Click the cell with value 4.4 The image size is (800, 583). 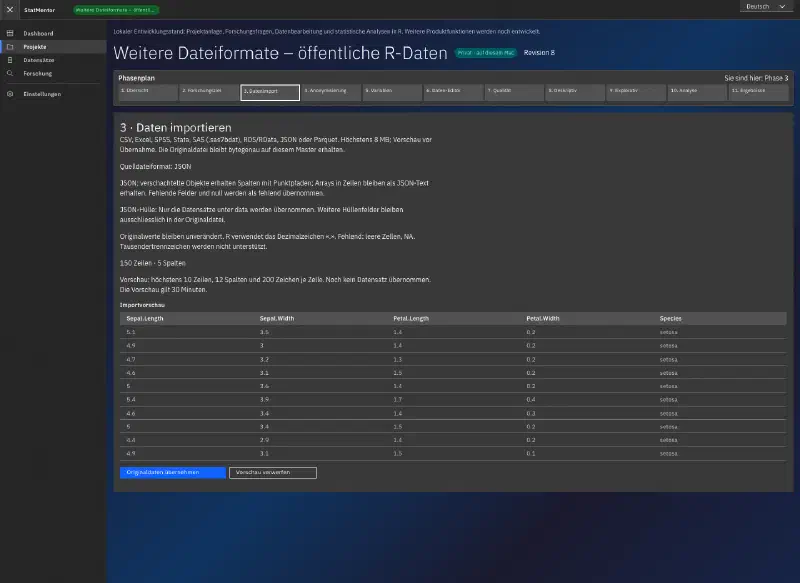(131, 440)
